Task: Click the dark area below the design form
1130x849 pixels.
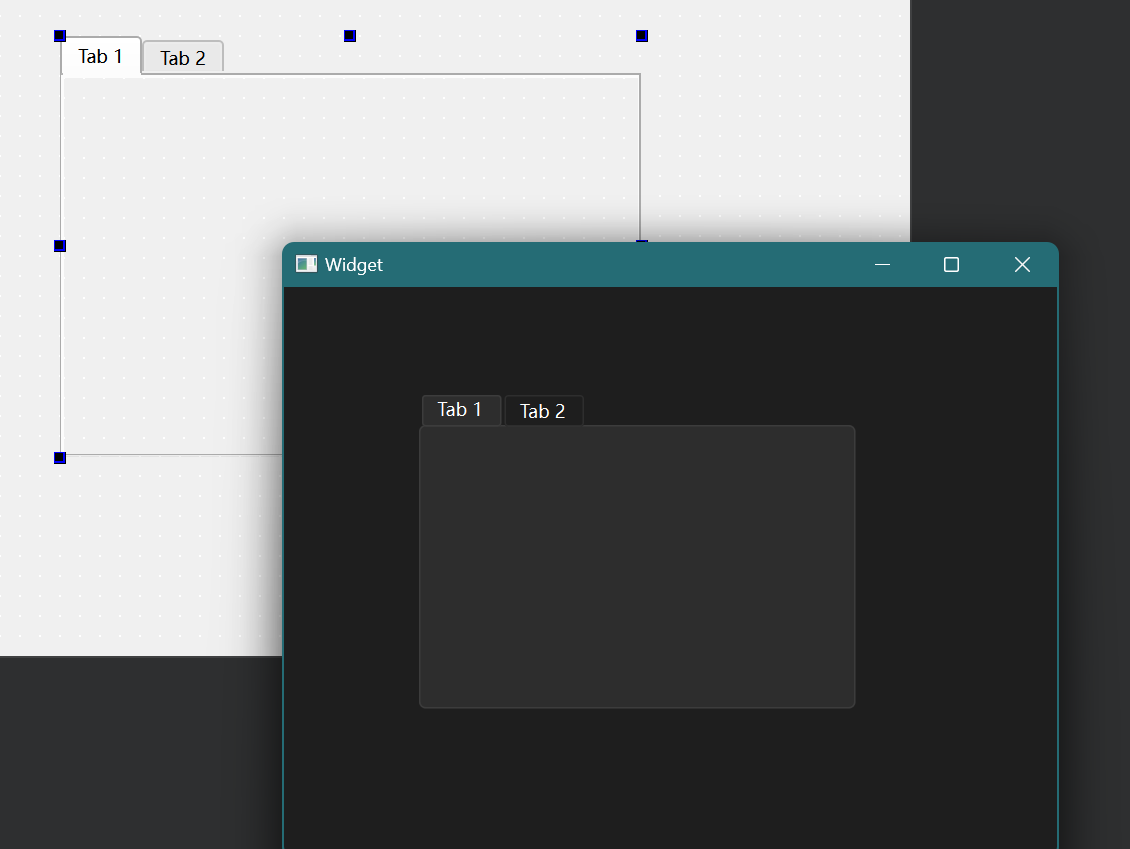Action: tap(140, 750)
